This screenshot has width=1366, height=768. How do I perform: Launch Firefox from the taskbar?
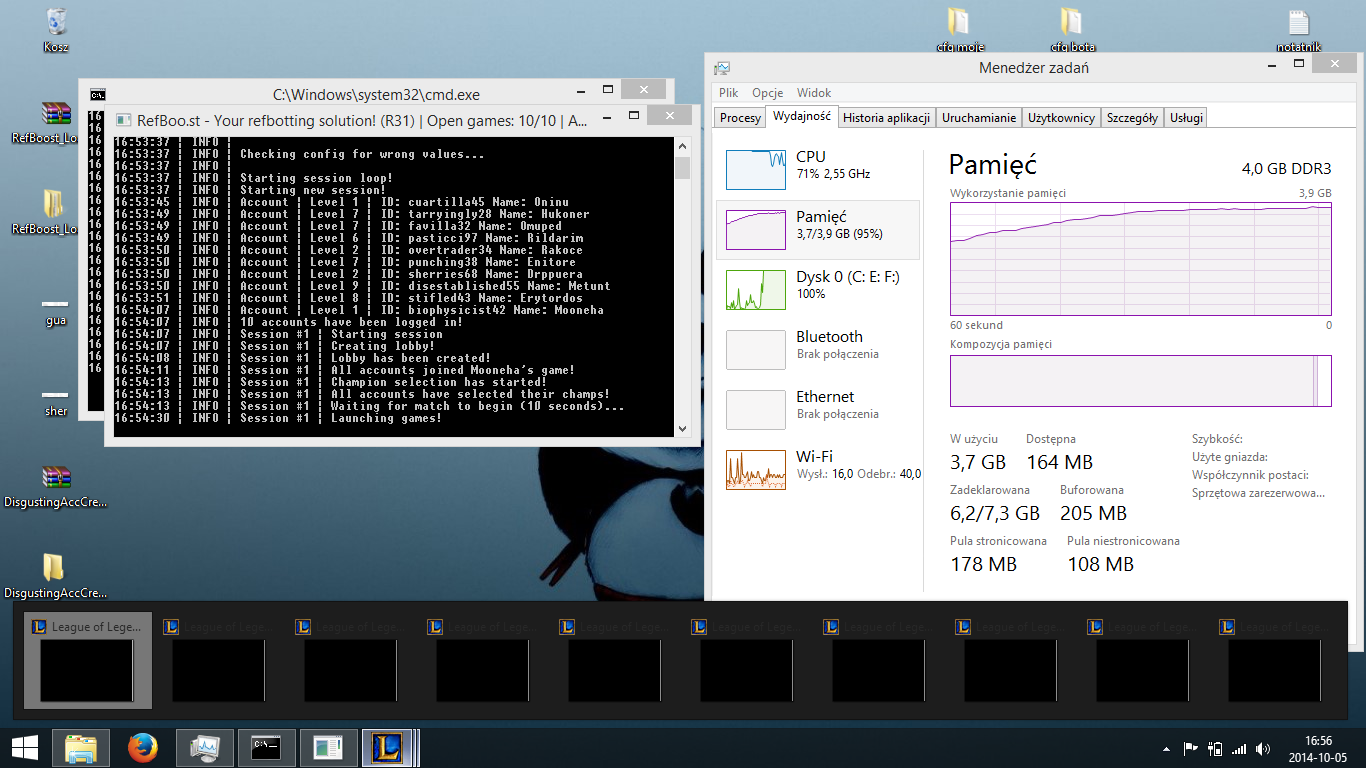point(143,747)
